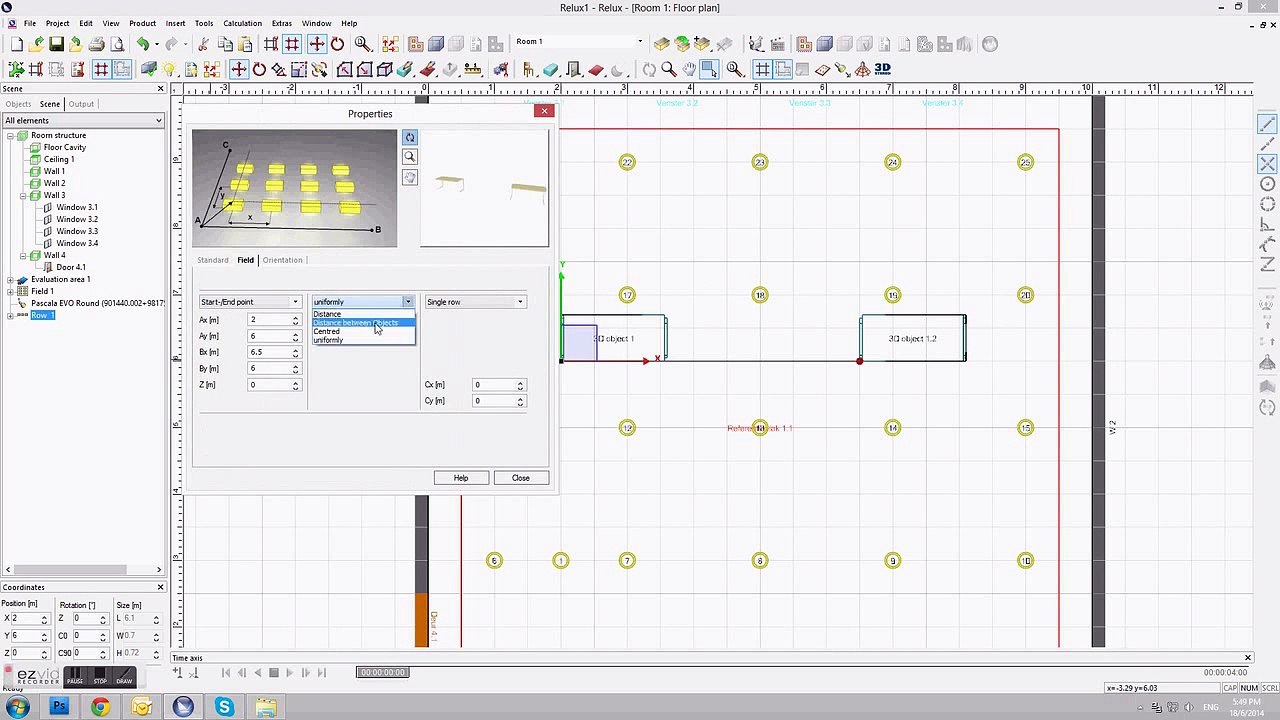Create a new project with the New icon
This screenshot has width=1280, height=720.
tap(17, 44)
